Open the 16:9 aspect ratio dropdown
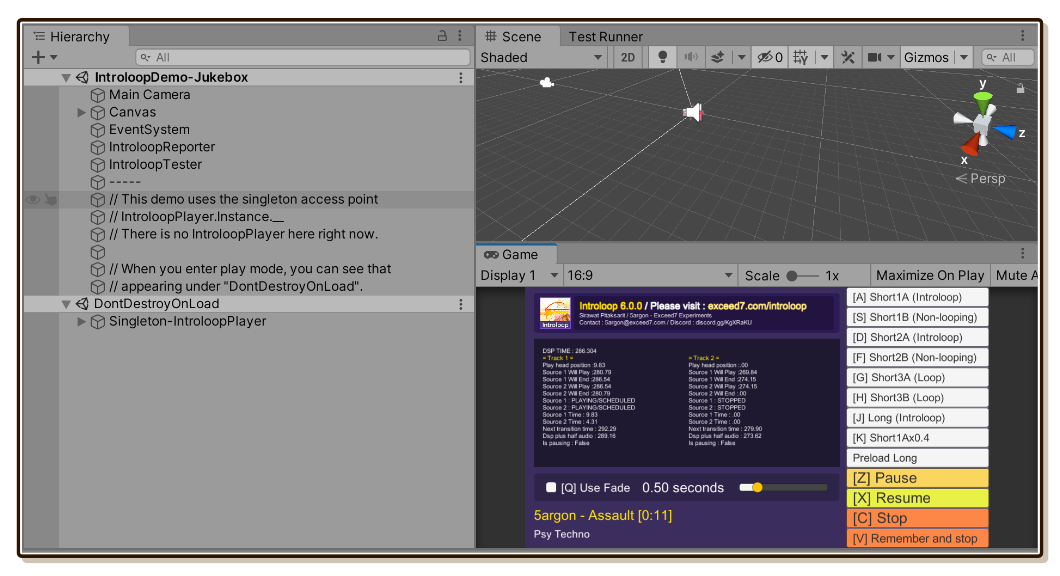The width and height of the screenshot is (1060, 576). tap(650, 275)
